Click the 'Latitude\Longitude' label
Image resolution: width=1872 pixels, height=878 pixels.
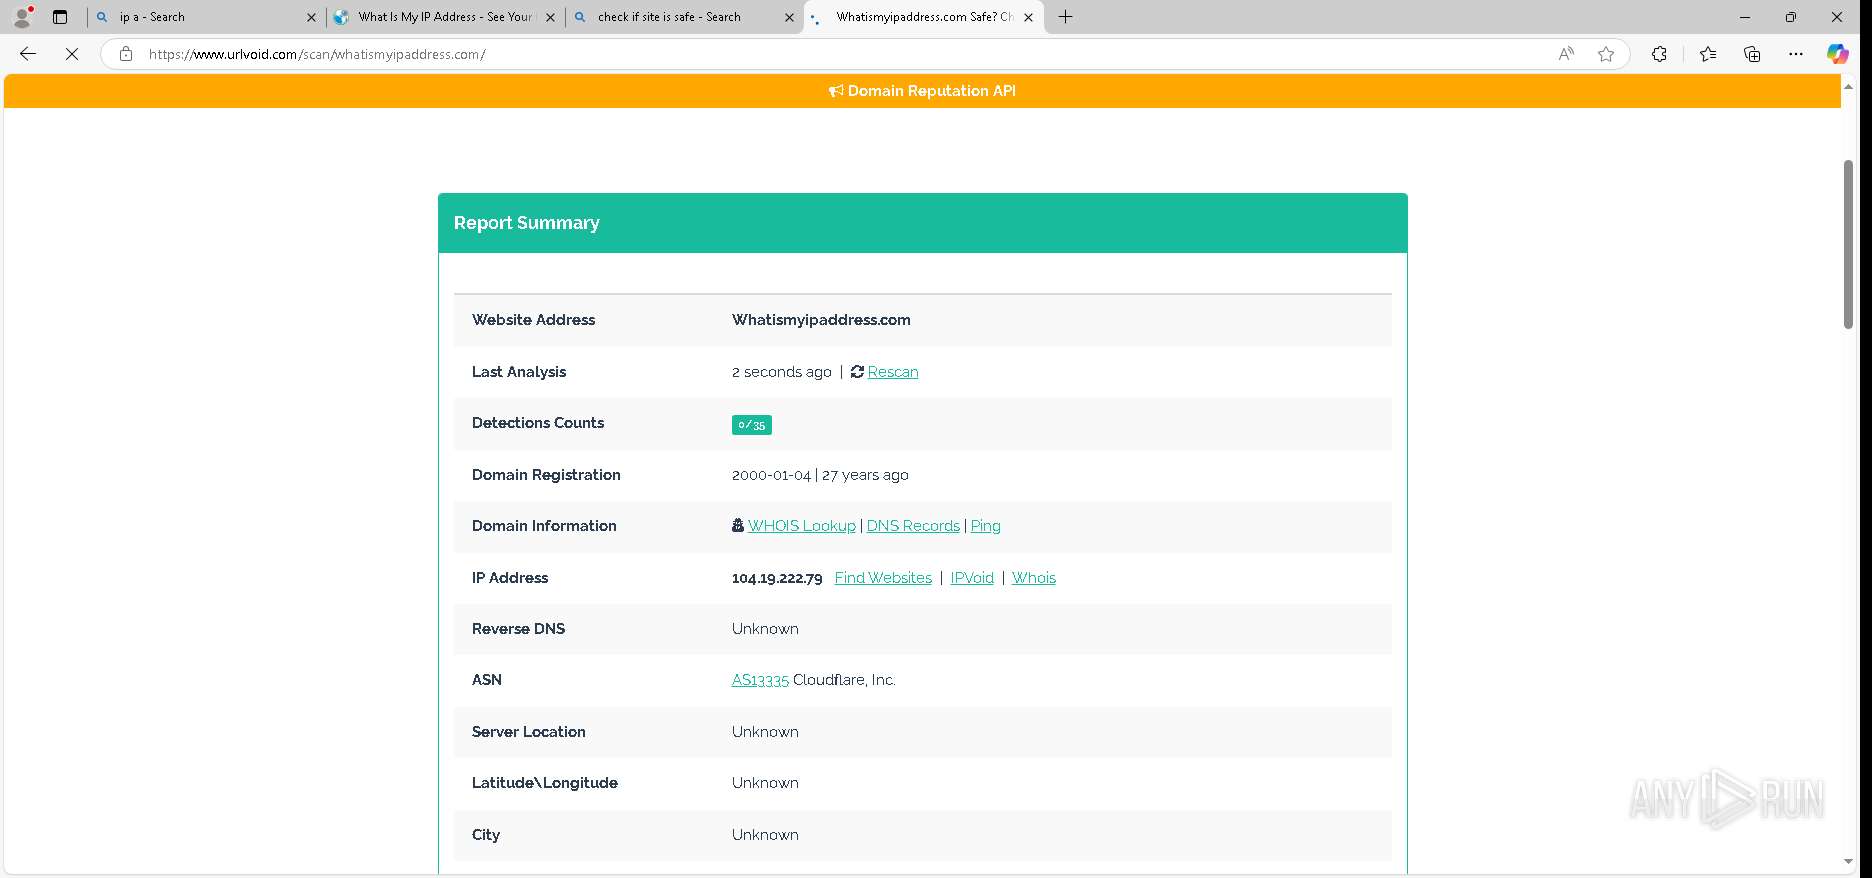click(x=545, y=783)
